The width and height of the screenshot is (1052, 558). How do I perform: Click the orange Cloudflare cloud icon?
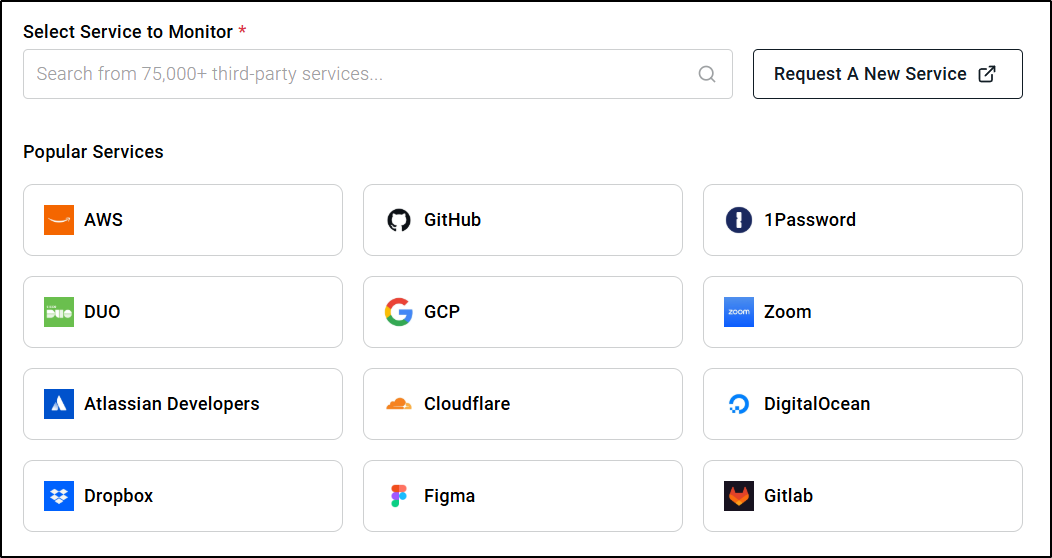coord(399,404)
